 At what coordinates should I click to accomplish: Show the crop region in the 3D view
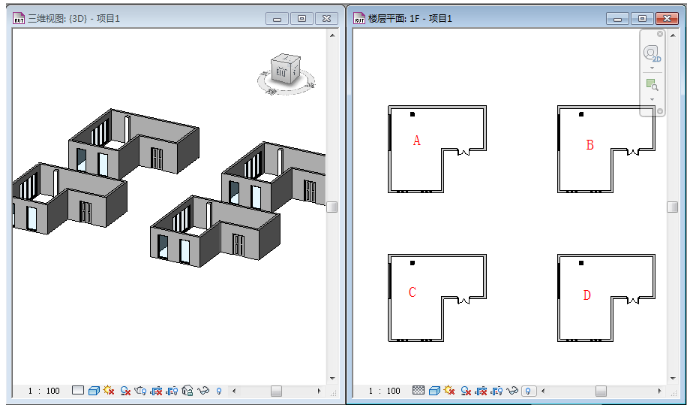172,390
